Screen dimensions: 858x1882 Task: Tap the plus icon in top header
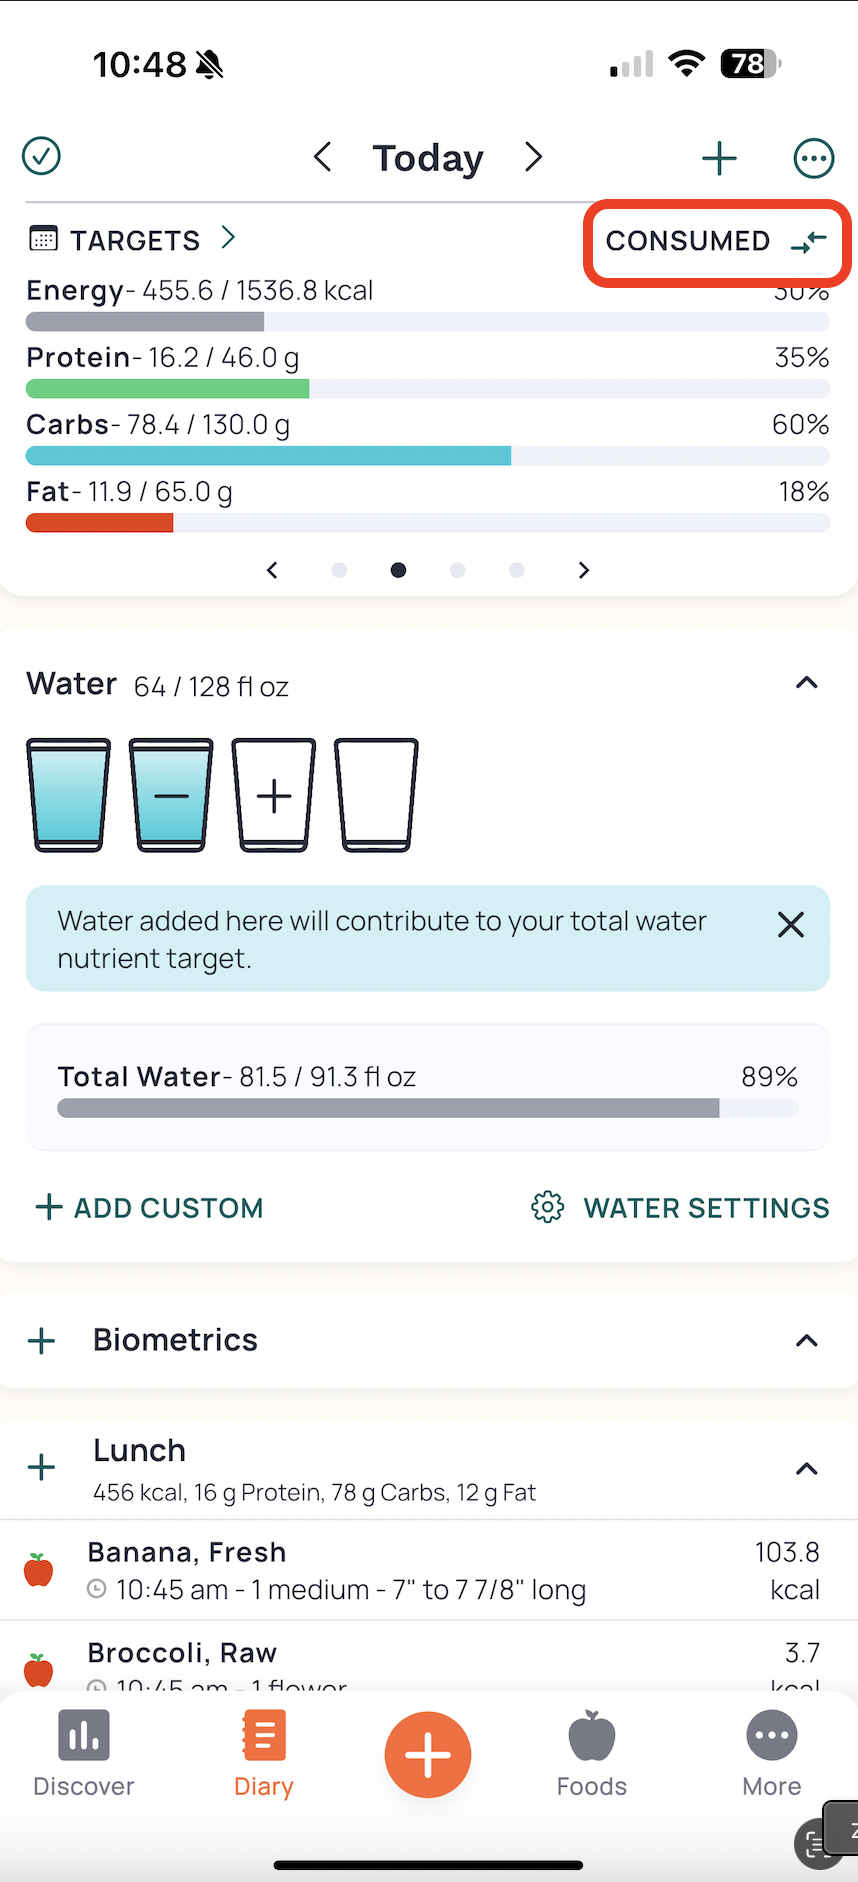point(719,158)
